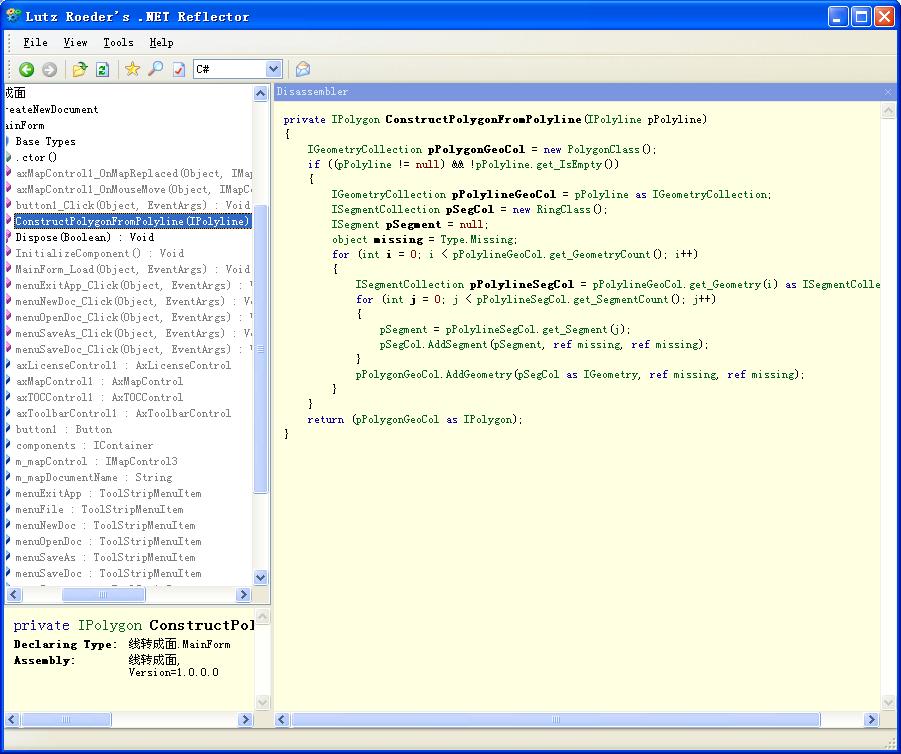Viewport: 901px width, 754px height.
Task: Close the Disassembler pane
Action: 888,91
